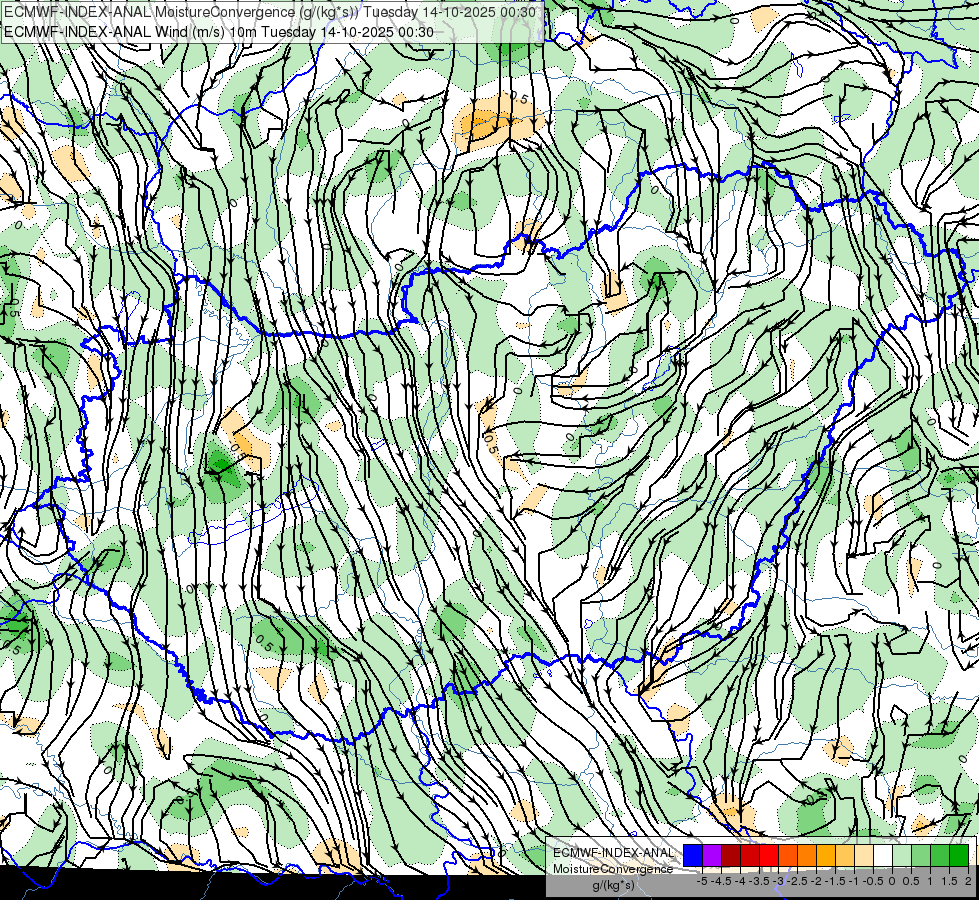The height and width of the screenshot is (900, 979).
Task: Click the legend swatch between -3 and -2.5
Action: pyautogui.click(x=788, y=855)
